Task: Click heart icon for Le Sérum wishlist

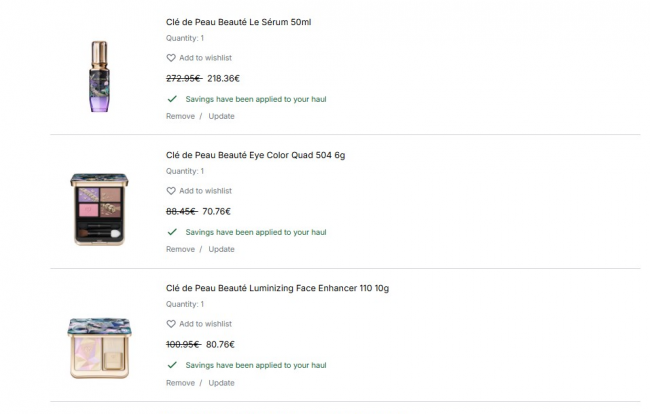Action: [171, 58]
